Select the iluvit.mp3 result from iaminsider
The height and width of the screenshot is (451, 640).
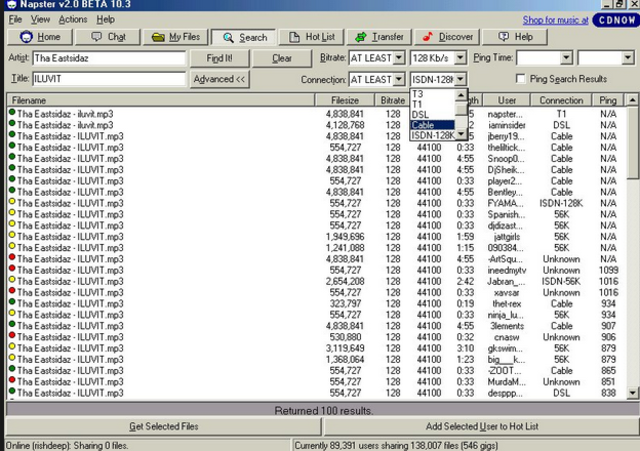click(316, 125)
